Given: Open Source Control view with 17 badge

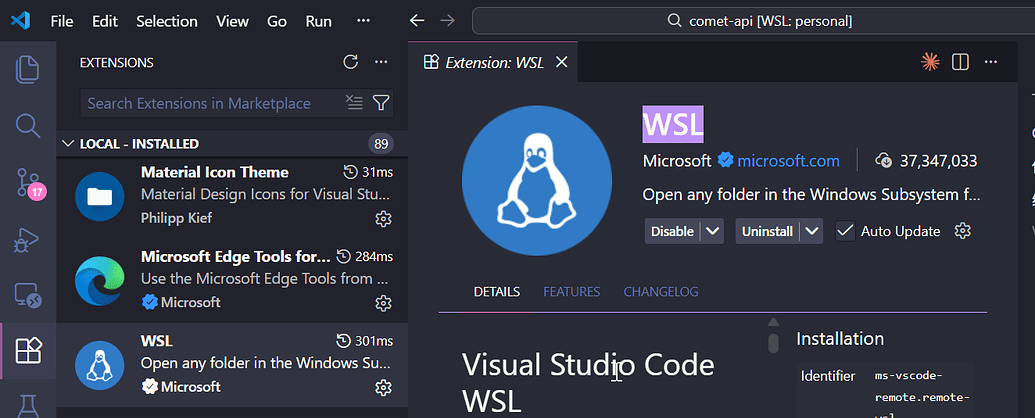Looking at the screenshot, I should [29, 183].
